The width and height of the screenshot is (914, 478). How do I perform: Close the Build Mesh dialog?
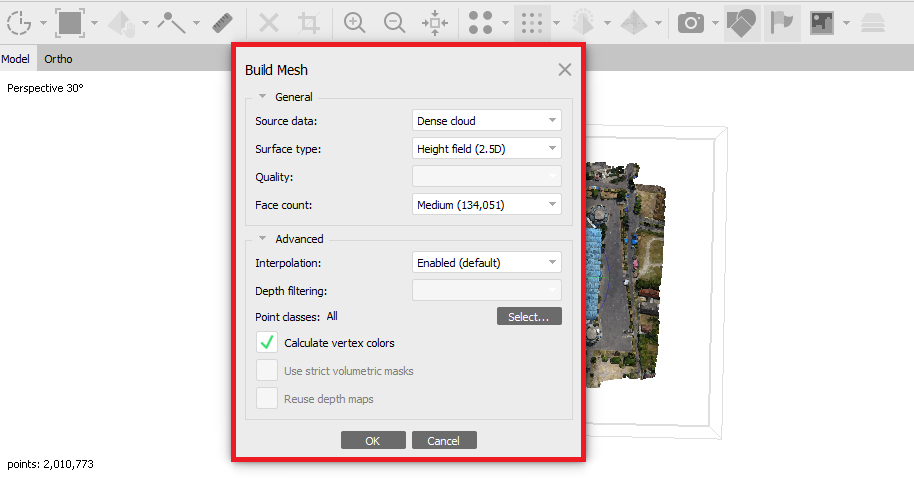[x=565, y=70]
